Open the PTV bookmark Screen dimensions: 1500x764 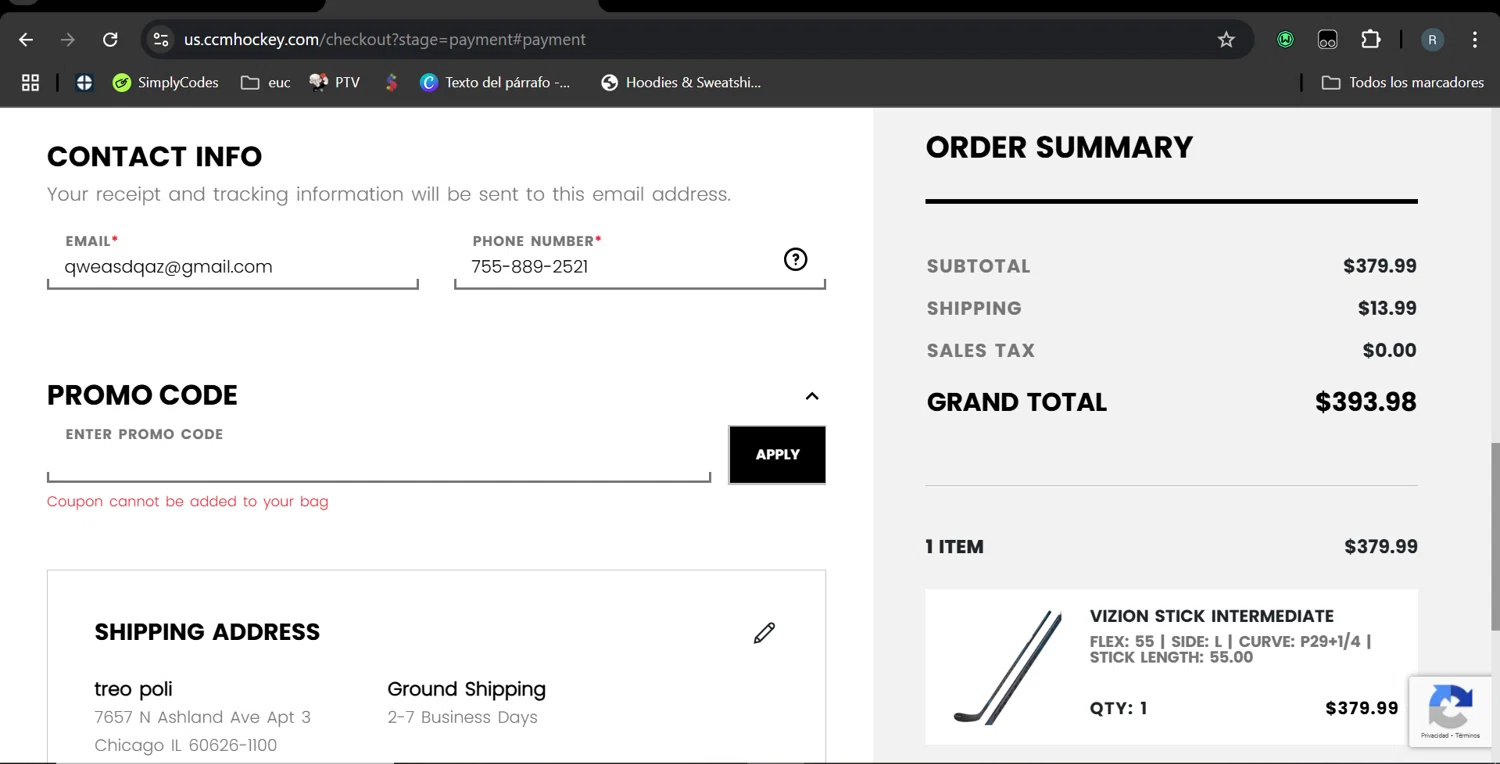tap(335, 83)
